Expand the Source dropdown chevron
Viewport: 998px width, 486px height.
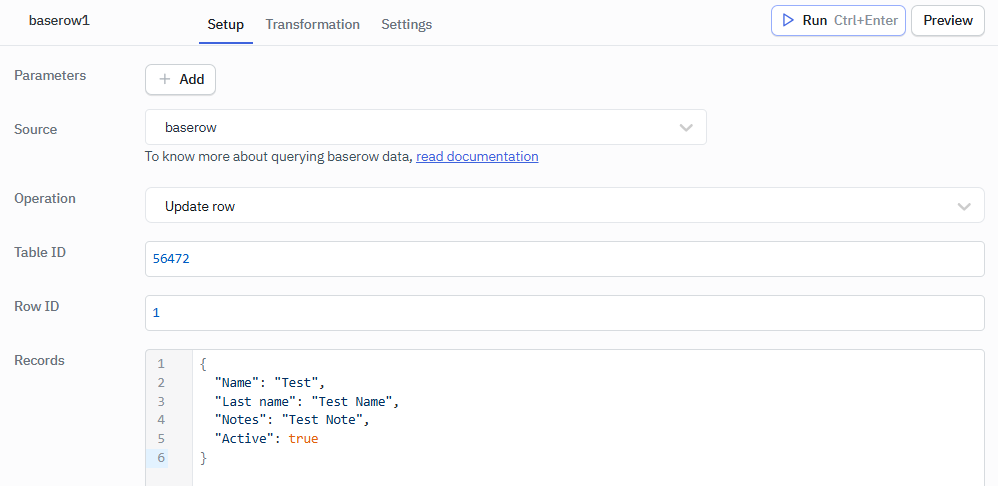686,128
